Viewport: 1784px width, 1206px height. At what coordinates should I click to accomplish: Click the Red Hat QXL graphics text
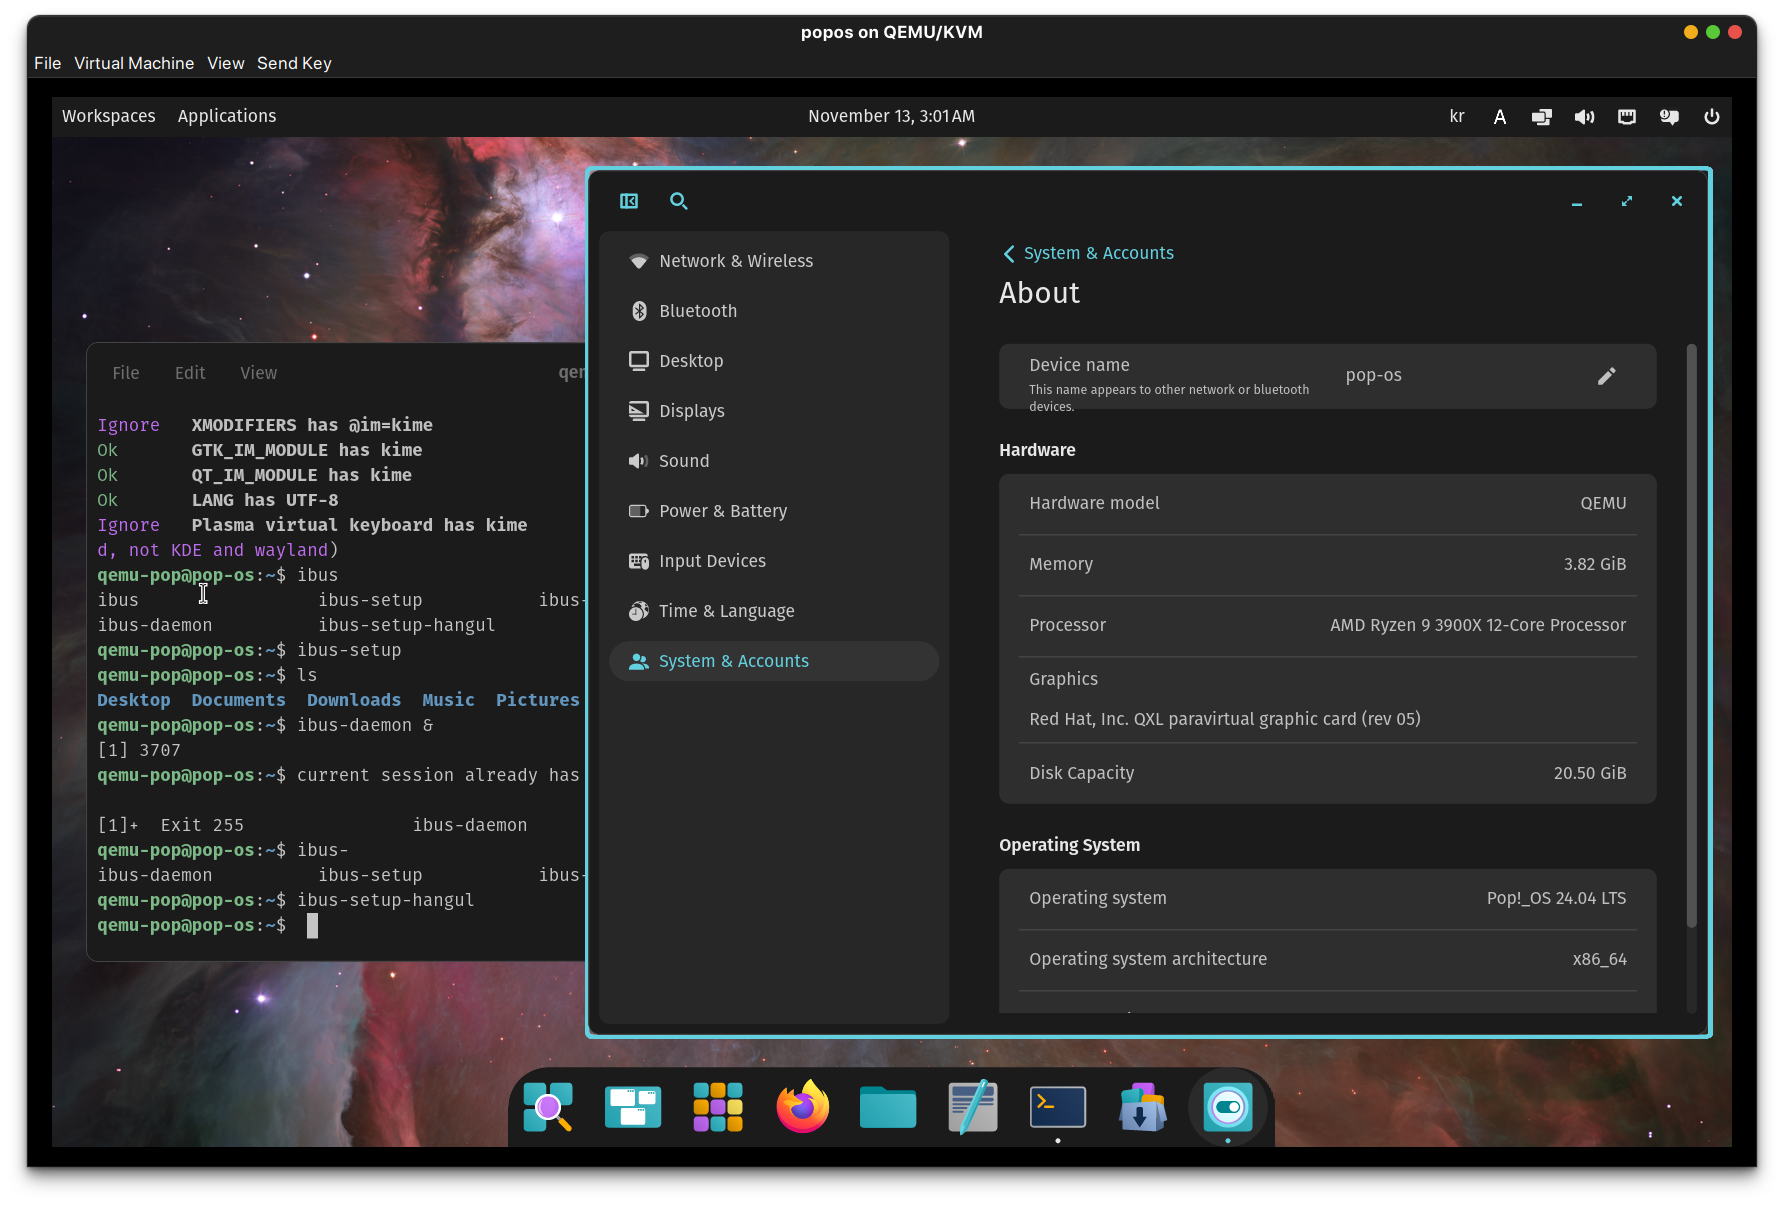[x=1225, y=719]
